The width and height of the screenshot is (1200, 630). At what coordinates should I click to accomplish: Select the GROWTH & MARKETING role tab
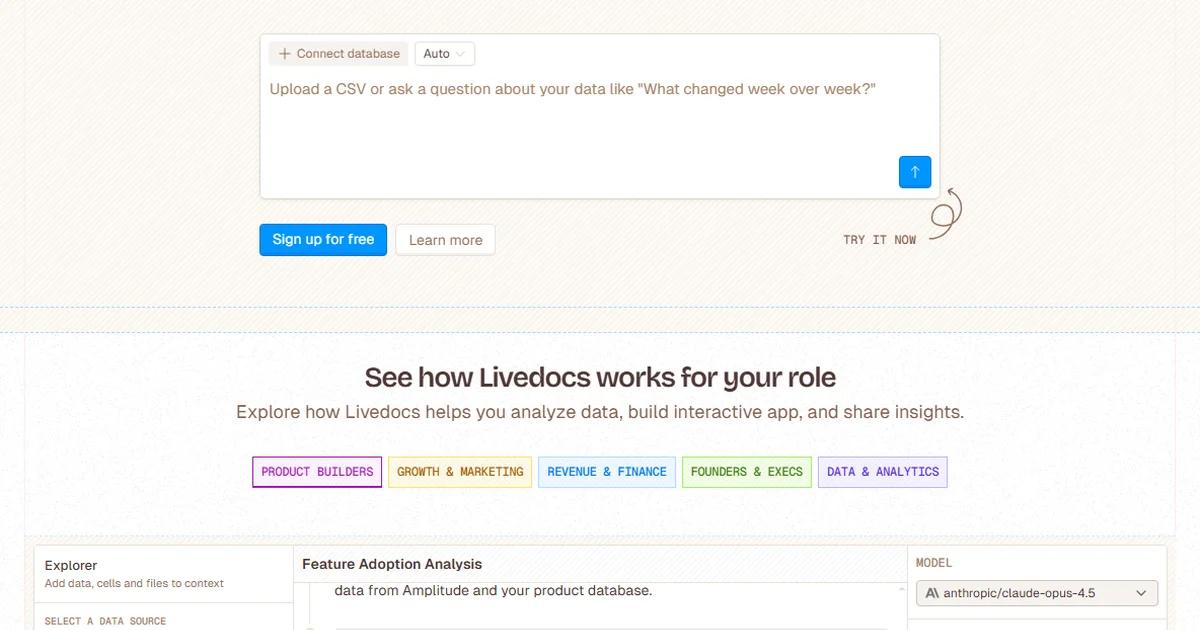click(459, 471)
